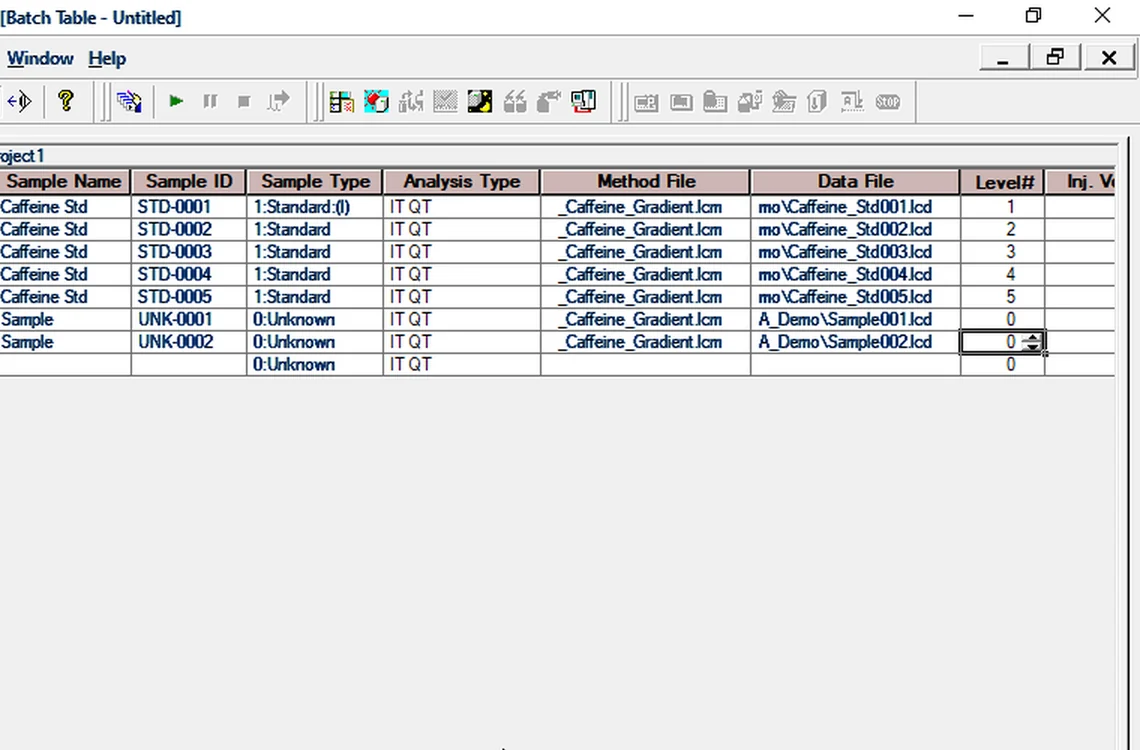
Task: Click the grayed checkered square toolbar icon
Action: (x=445, y=101)
